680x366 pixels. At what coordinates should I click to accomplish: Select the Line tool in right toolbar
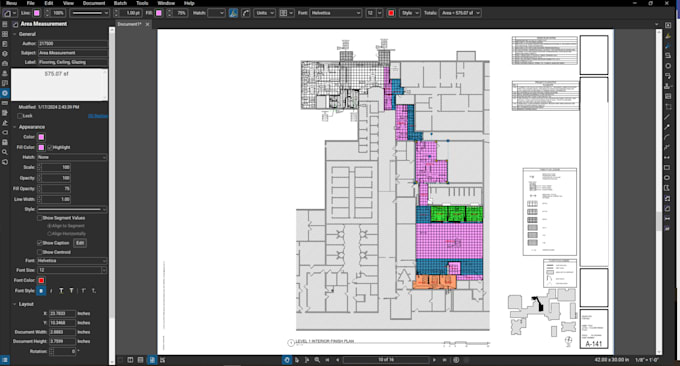pos(667,117)
